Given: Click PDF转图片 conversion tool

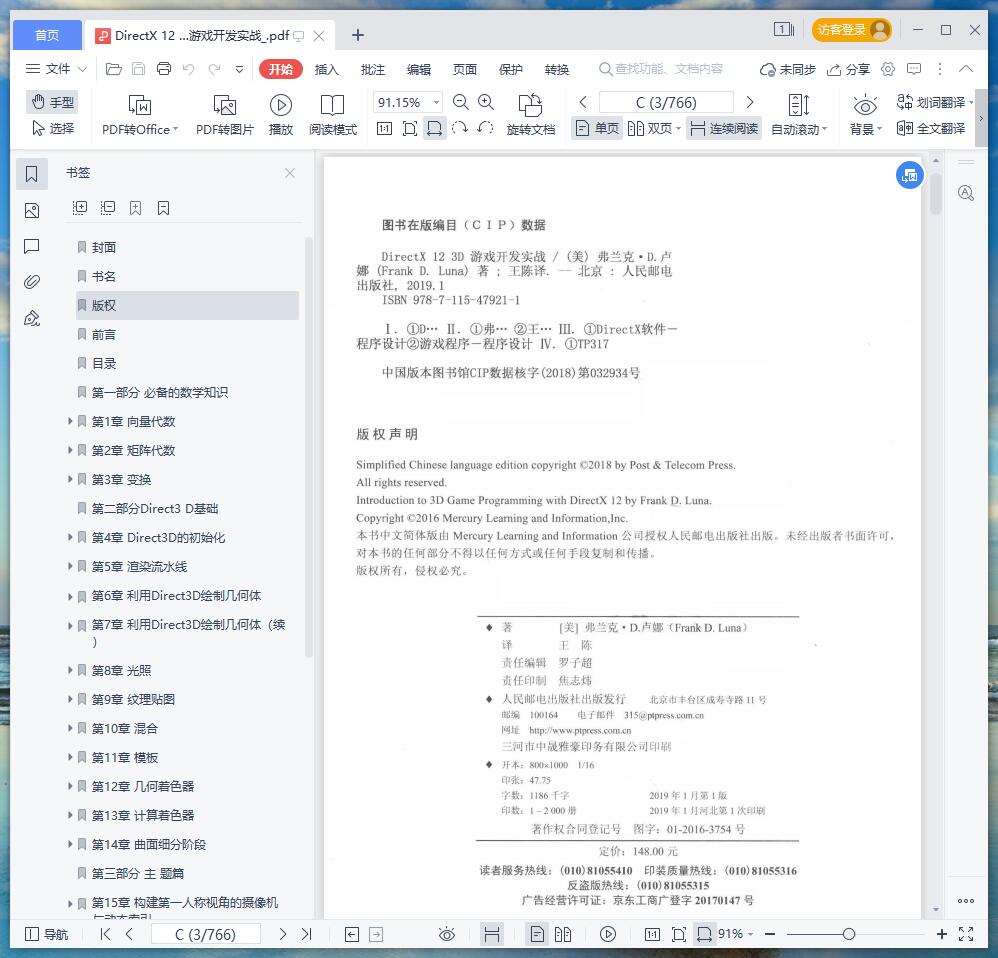Looking at the screenshot, I should (225, 115).
